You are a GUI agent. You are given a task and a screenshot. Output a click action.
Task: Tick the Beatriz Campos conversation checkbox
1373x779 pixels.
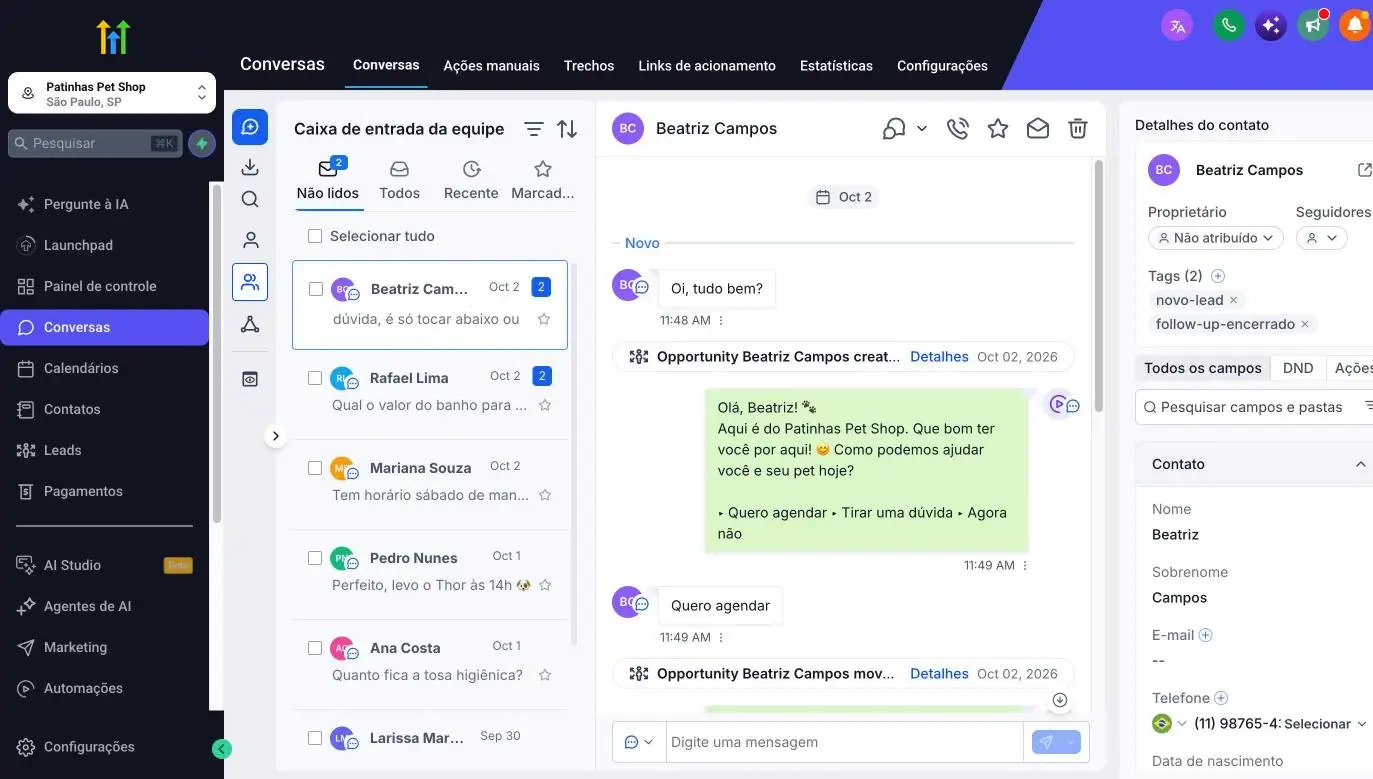click(x=316, y=289)
